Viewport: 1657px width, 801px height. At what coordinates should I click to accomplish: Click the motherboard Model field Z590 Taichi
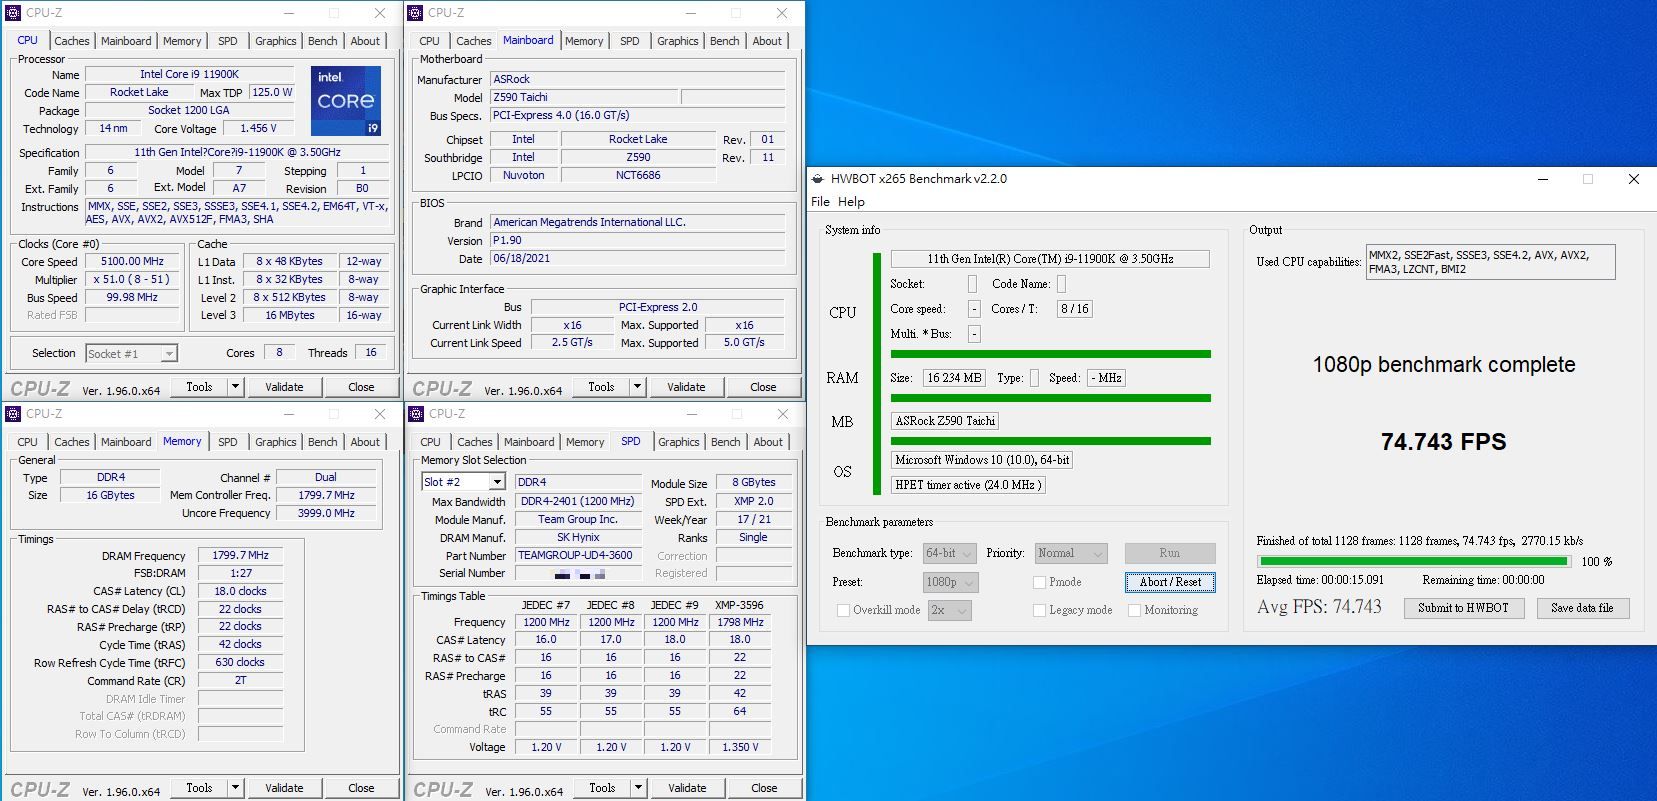click(x=585, y=97)
